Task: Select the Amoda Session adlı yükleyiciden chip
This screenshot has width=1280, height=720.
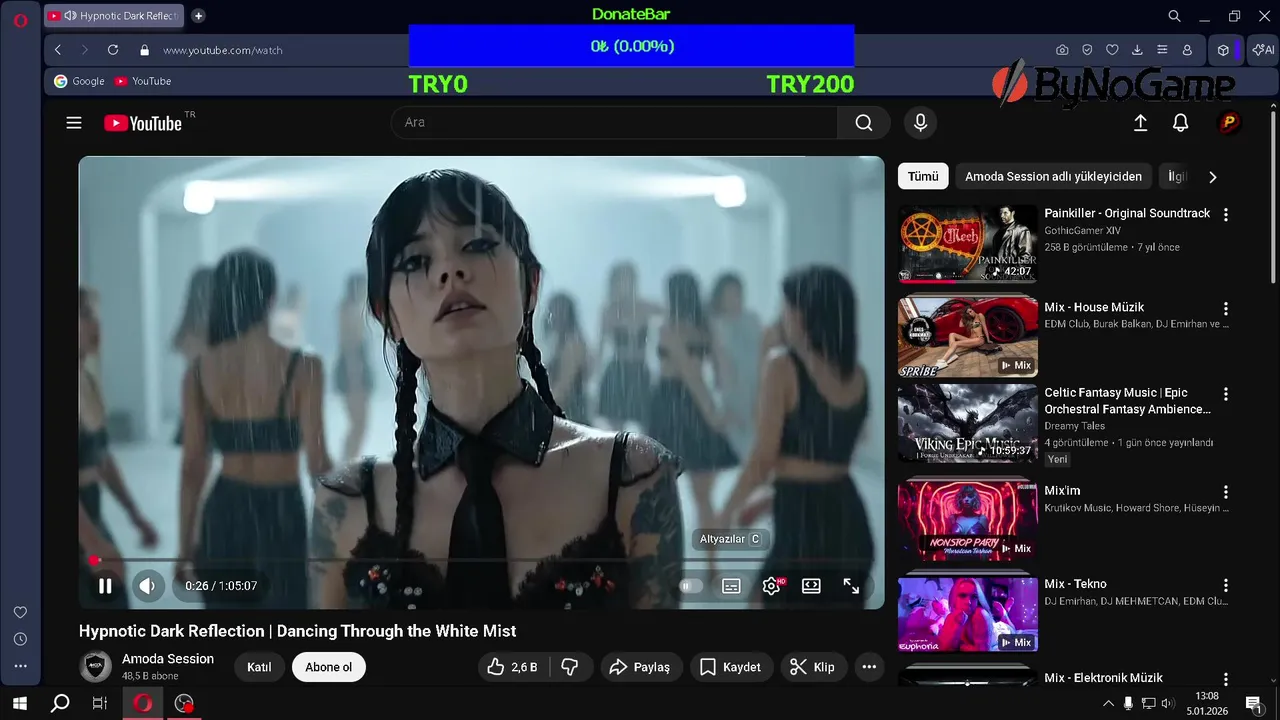Action: point(1053,176)
